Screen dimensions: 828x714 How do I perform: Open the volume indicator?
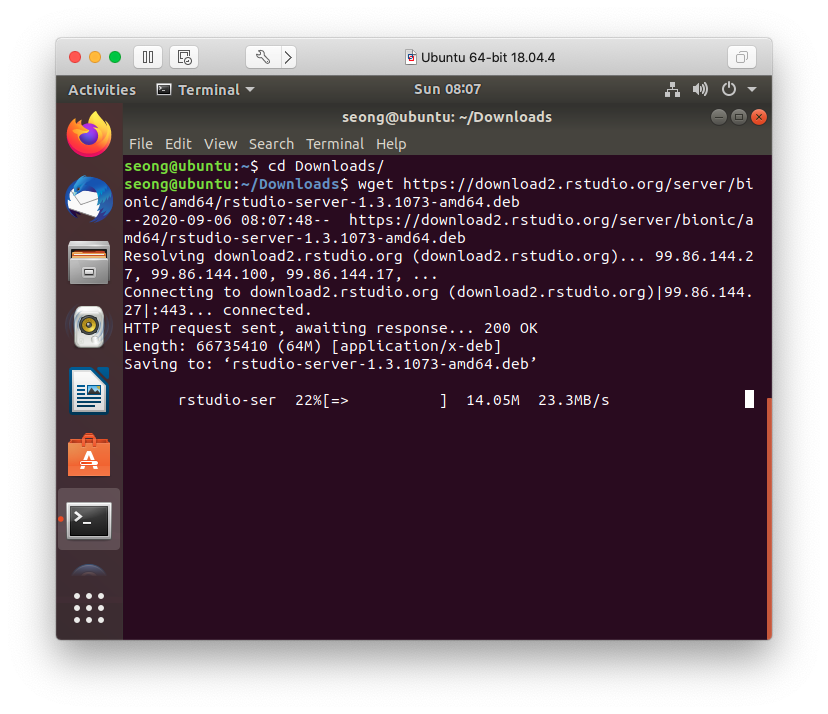click(x=700, y=89)
